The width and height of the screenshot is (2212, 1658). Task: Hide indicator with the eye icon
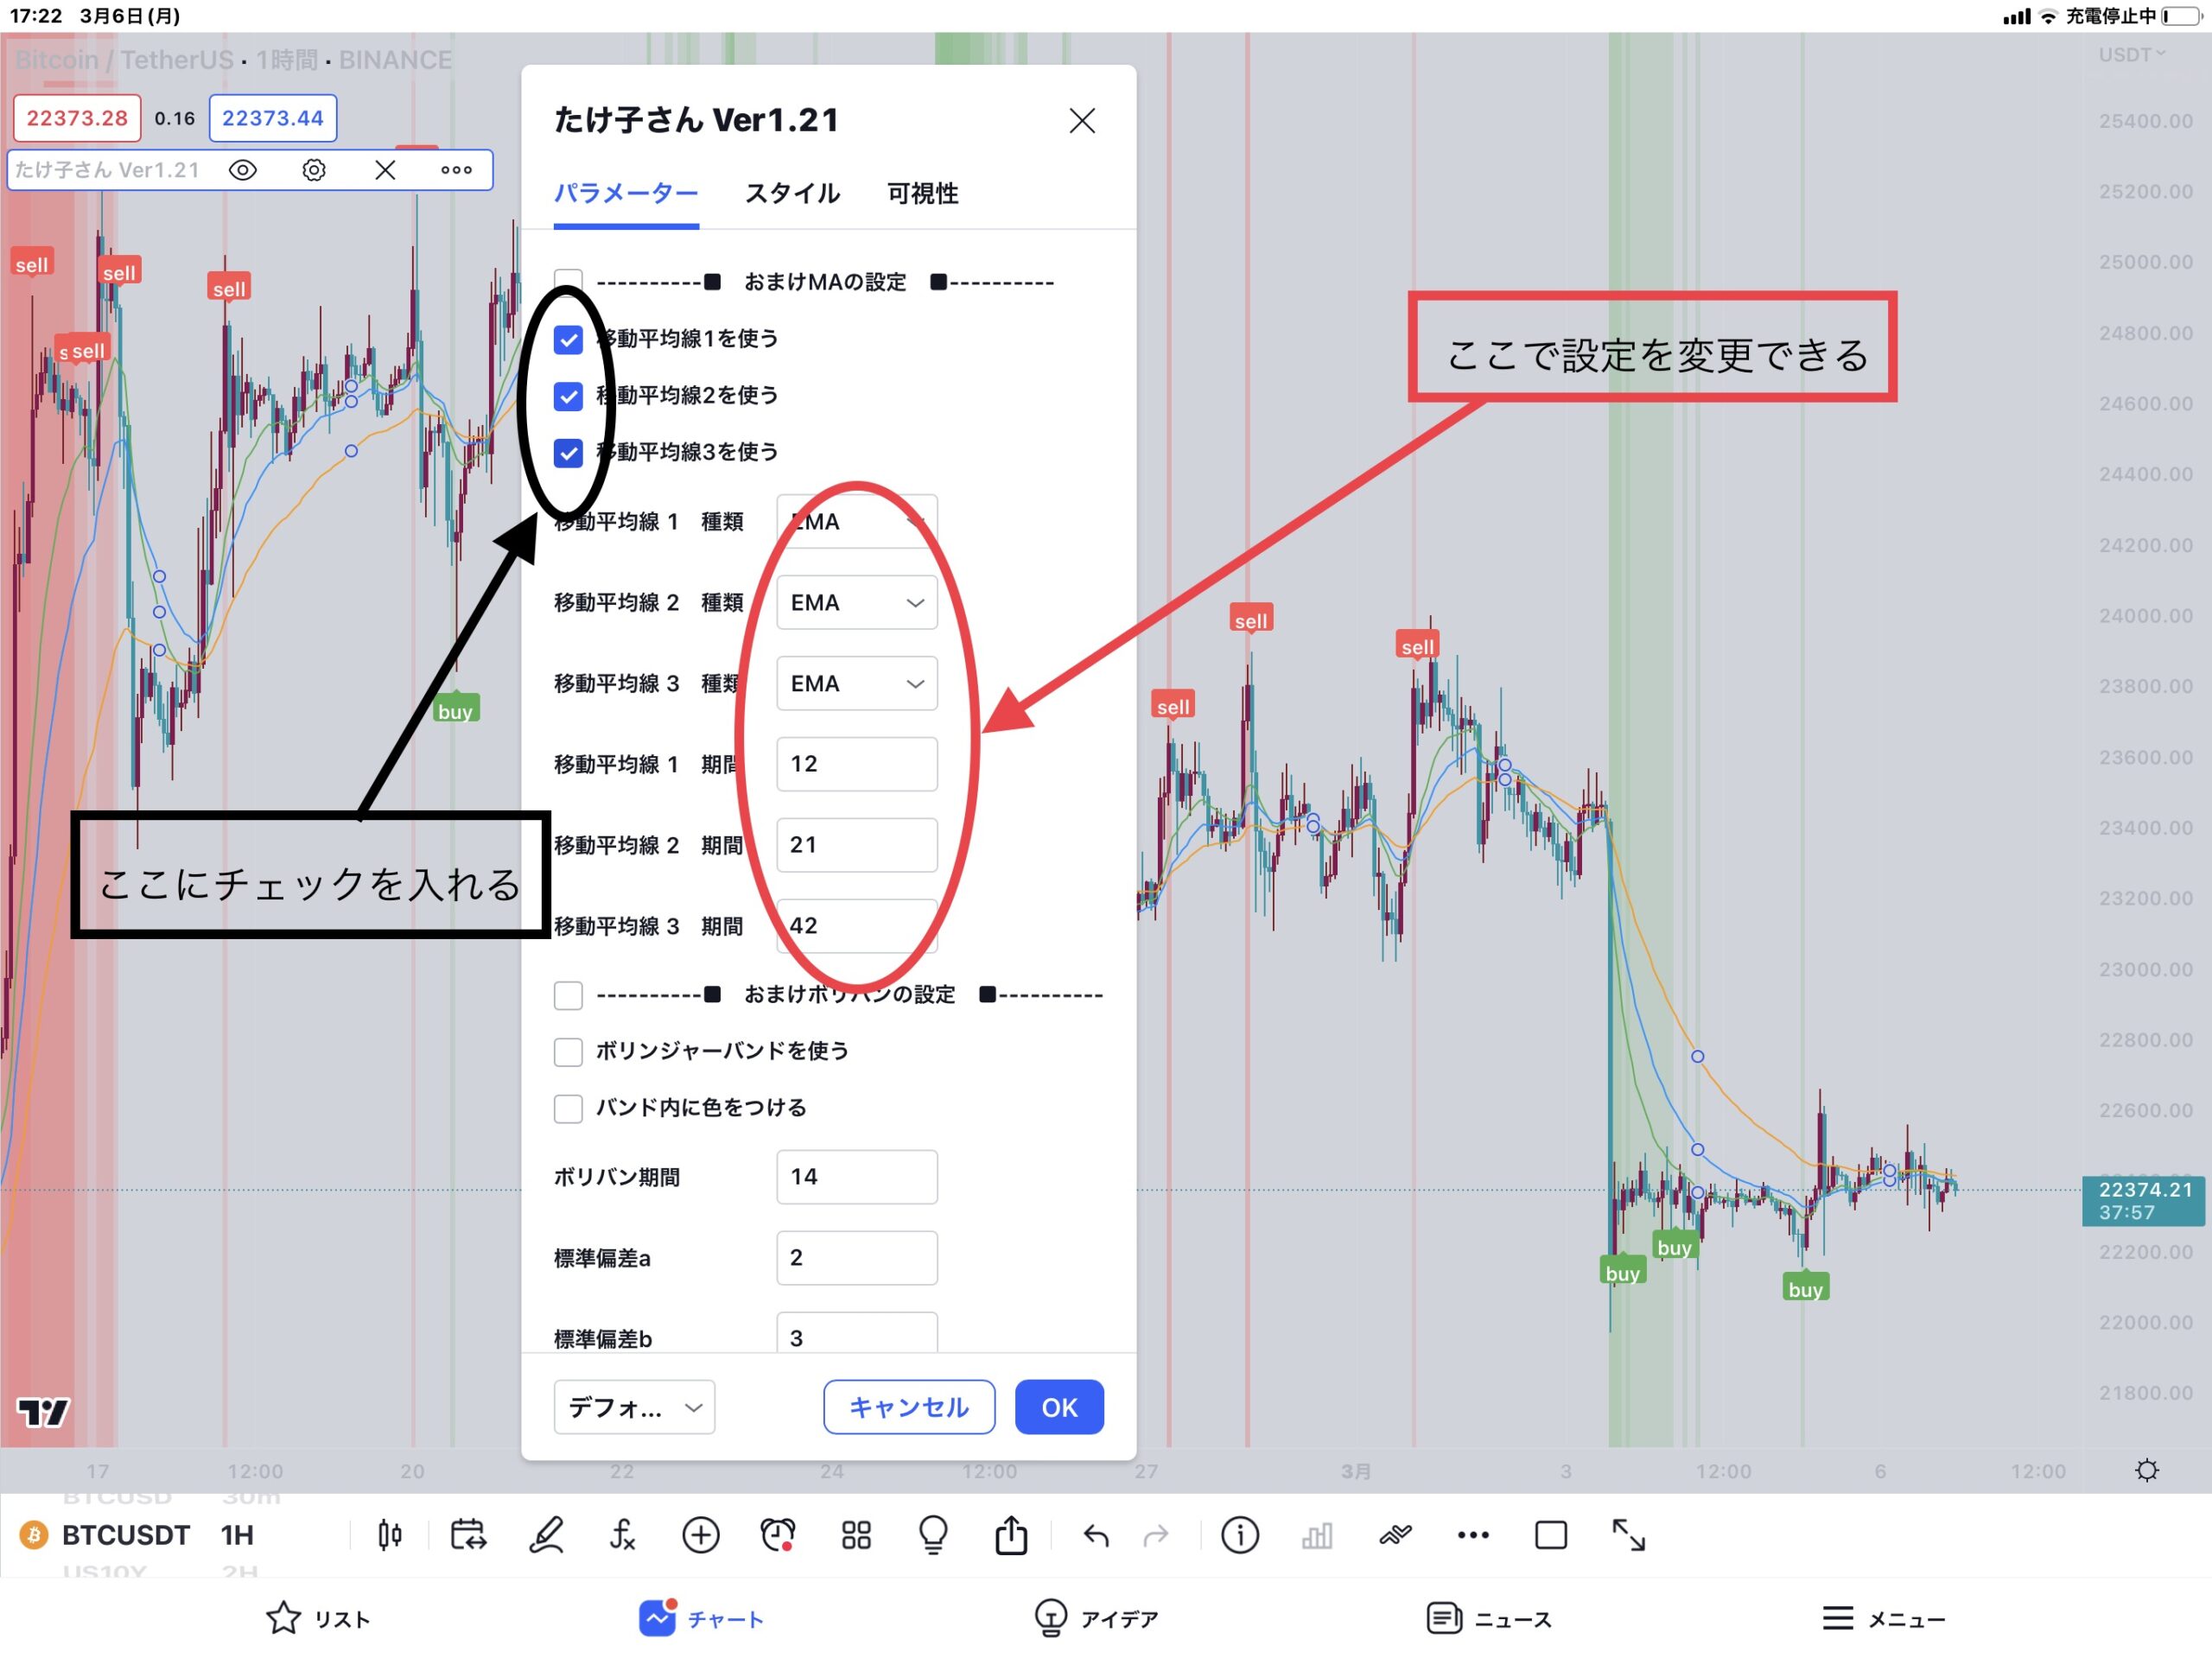pyautogui.click(x=243, y=170)
